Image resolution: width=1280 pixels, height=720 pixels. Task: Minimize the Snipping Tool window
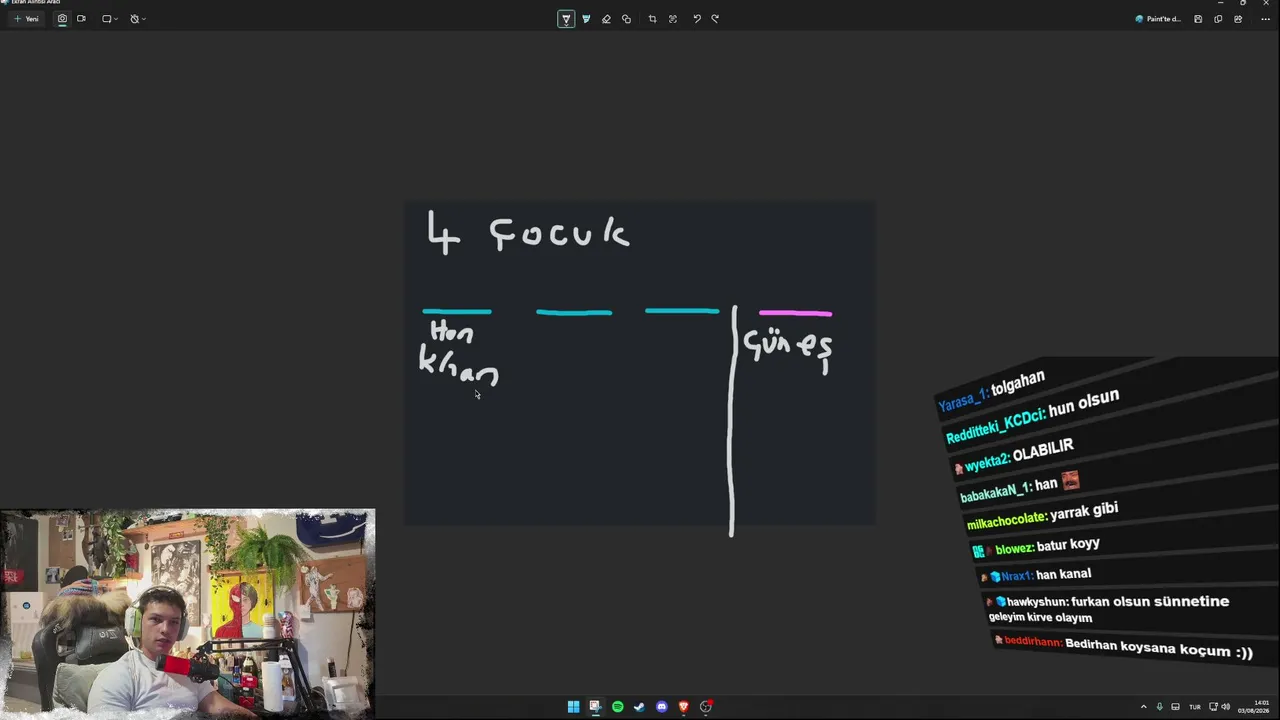[x=1220, y=3]
